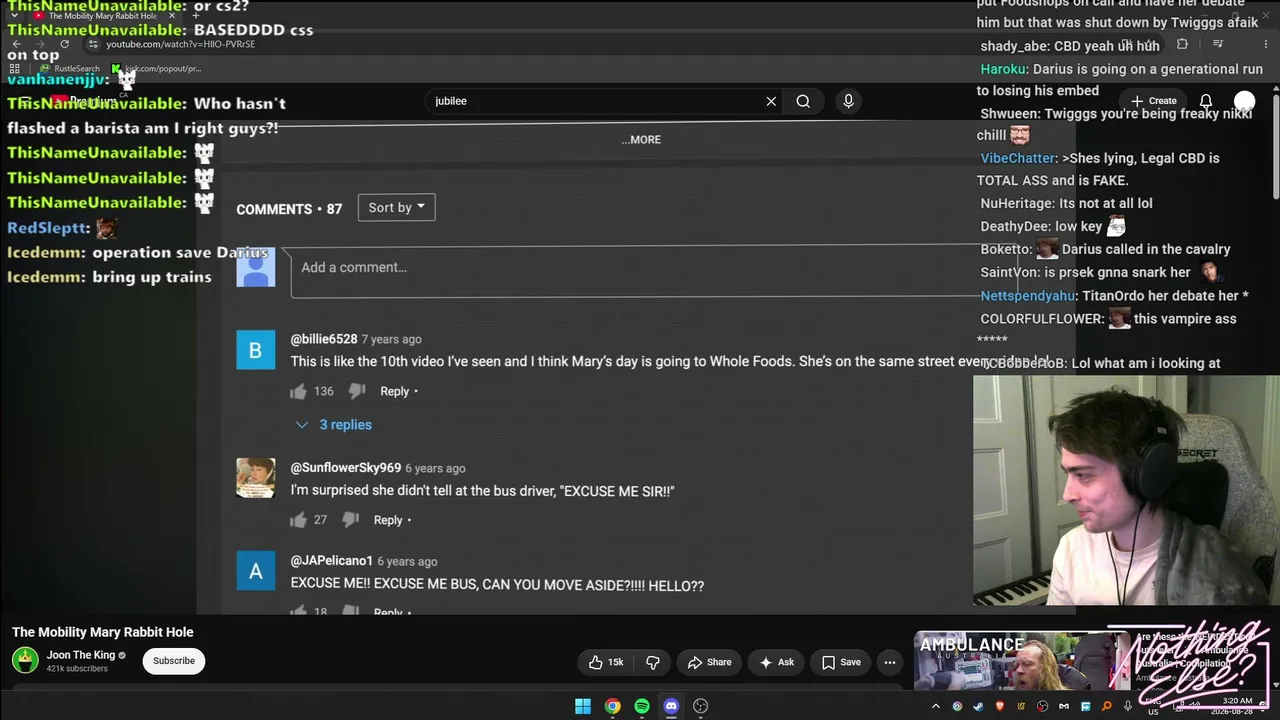Open the Brave tray icon
Viewport: 1280px width, 720px height.
(999, 706)
